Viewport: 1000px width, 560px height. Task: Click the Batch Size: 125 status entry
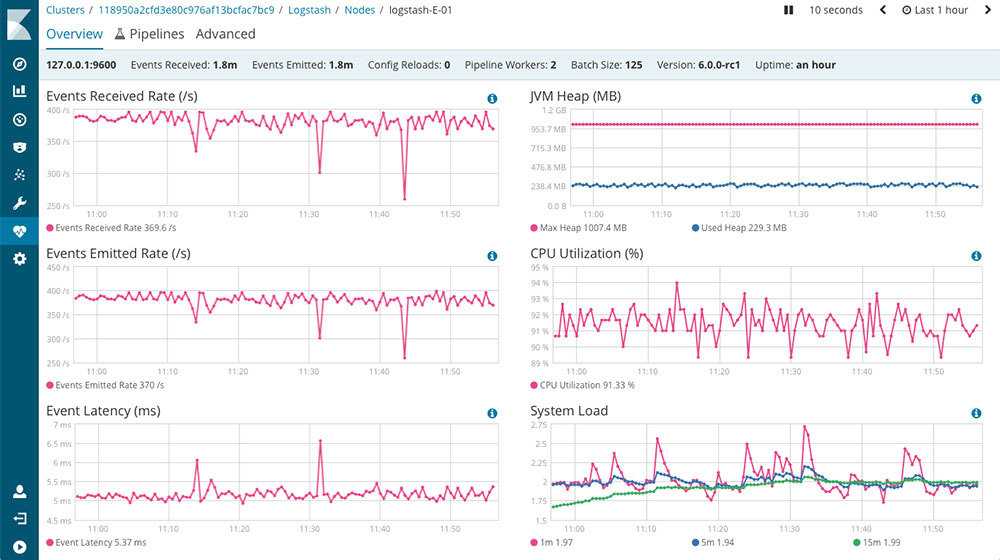[x=607, y=65]
